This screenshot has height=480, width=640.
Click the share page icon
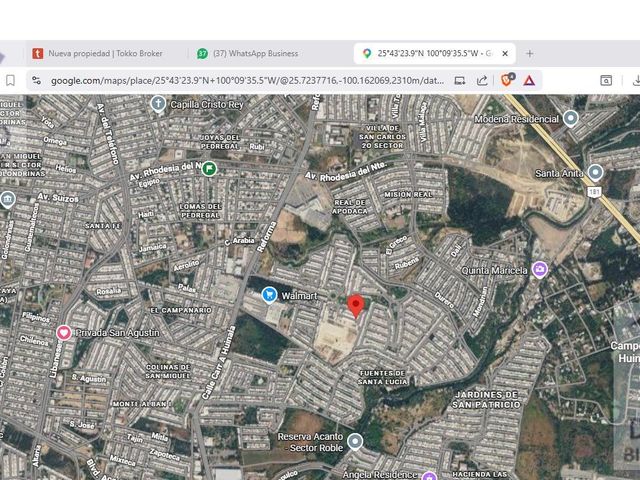tap(482, 80)
